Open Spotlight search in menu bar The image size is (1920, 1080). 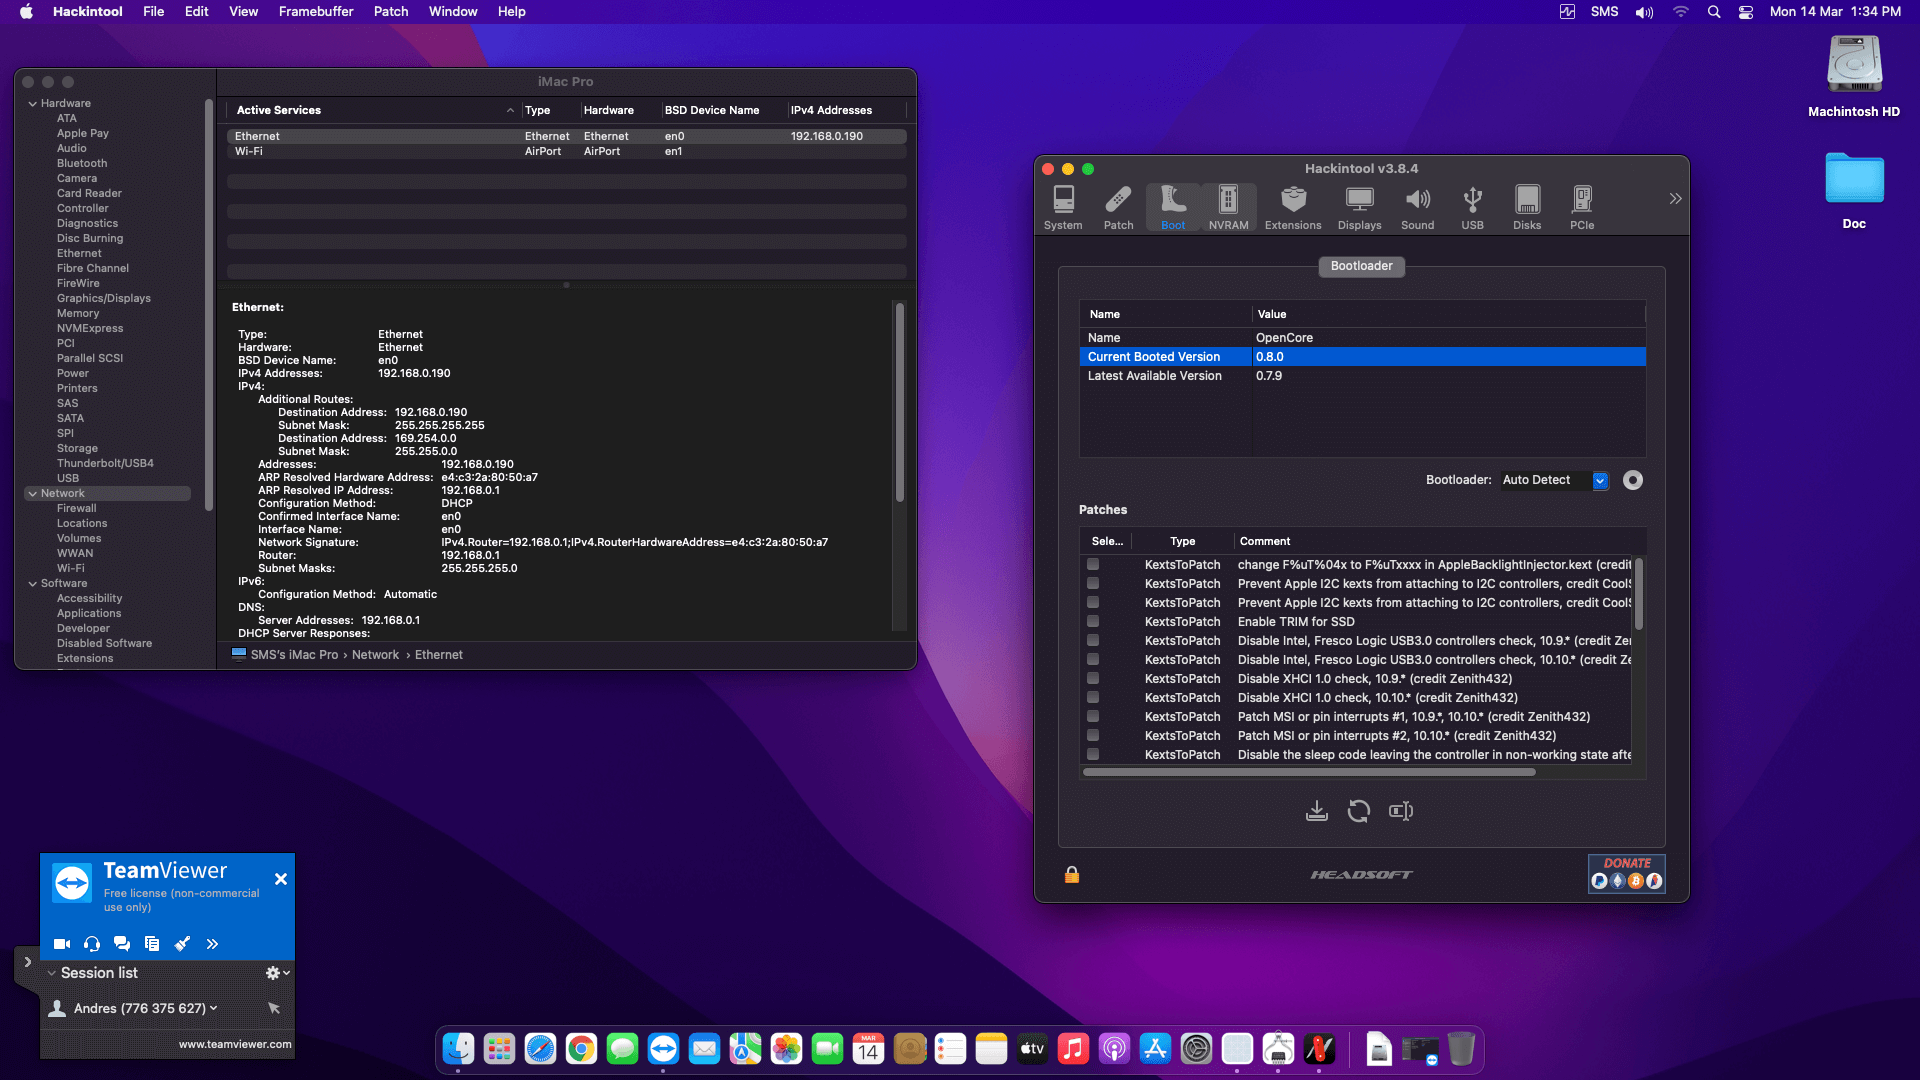pos(1714,12)
